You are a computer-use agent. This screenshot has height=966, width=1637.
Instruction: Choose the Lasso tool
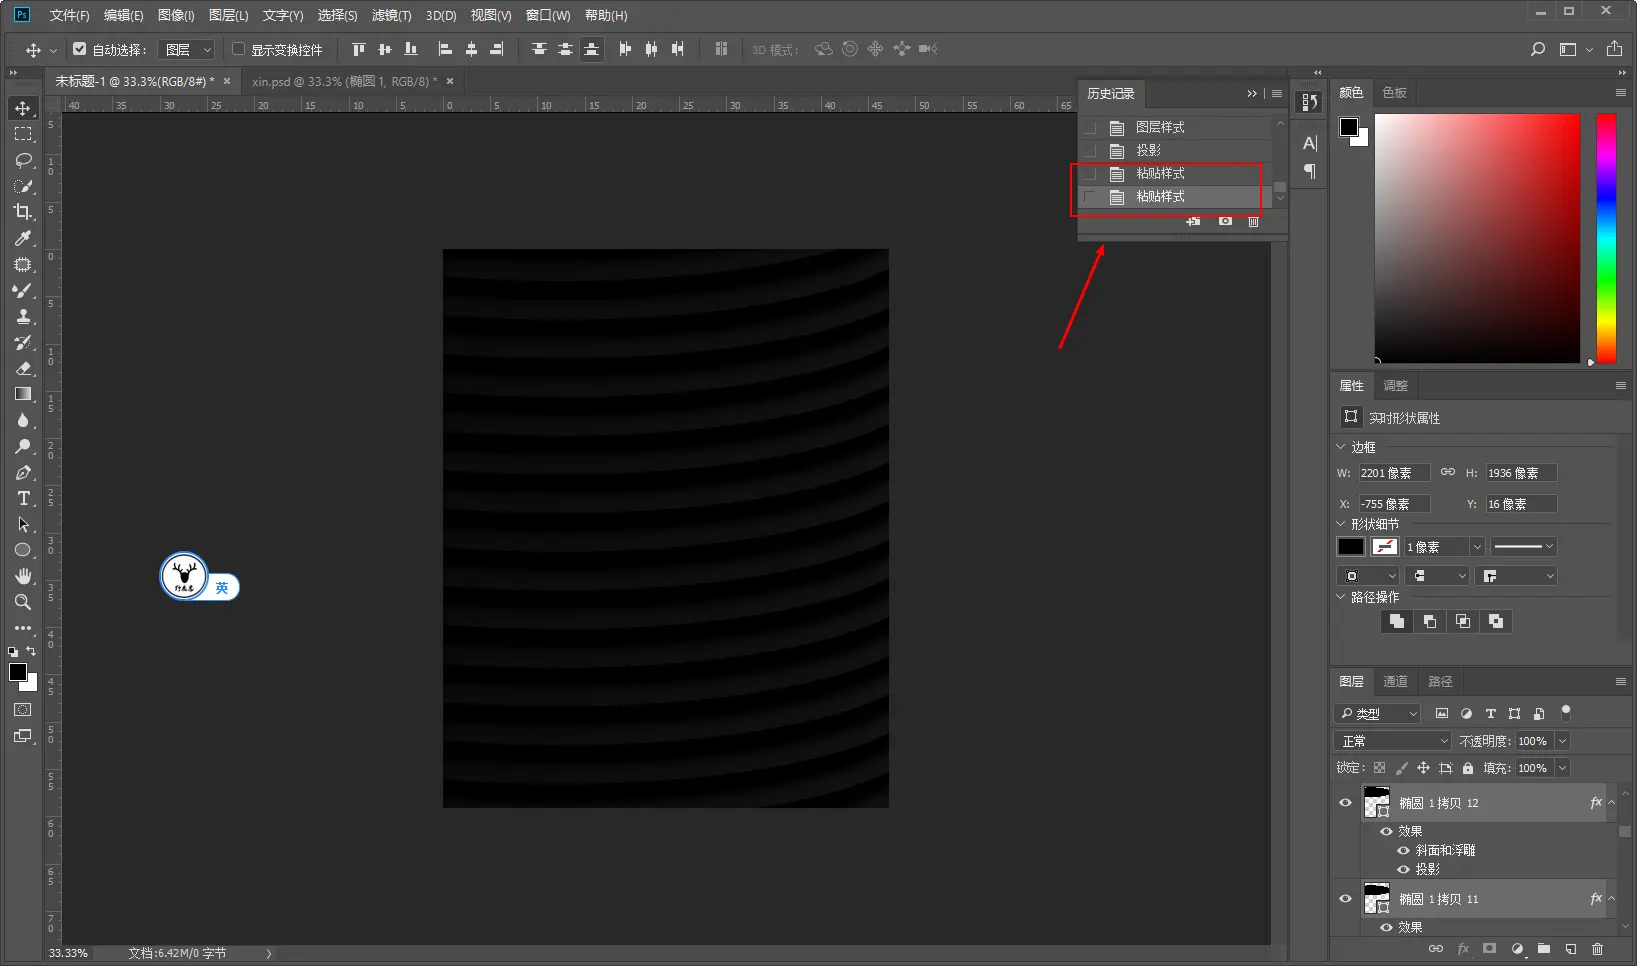click(x=23, y=160)
